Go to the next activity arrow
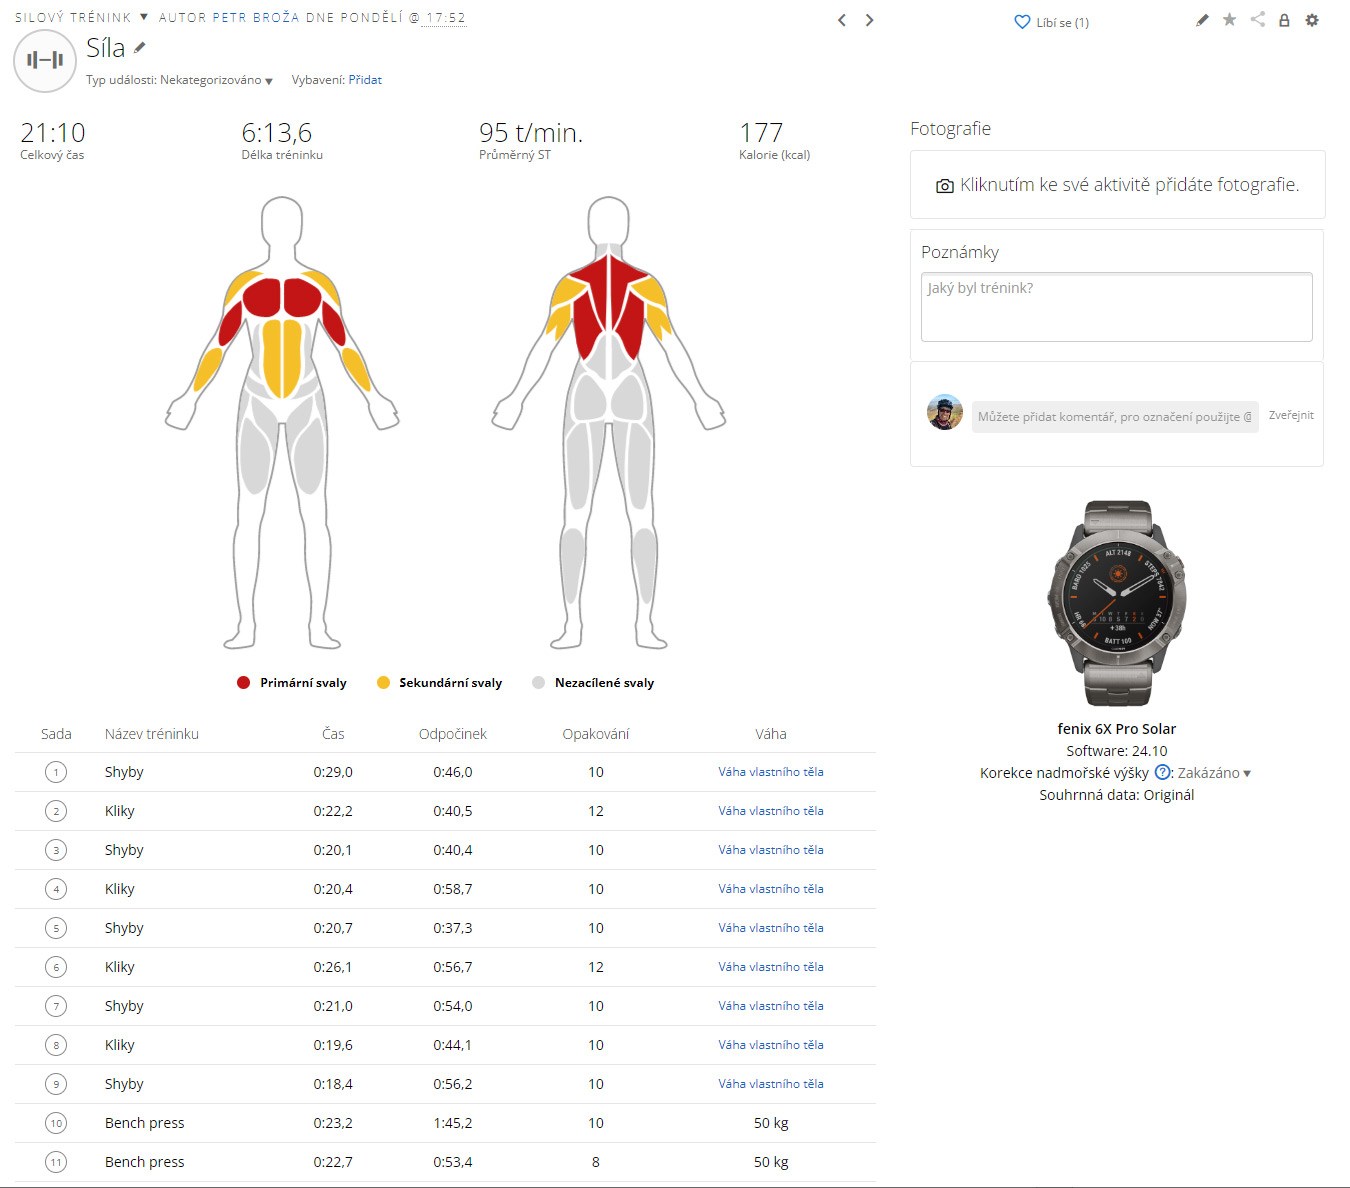This screenshot has width=1350, height=1188. click(x=869, y=20)
